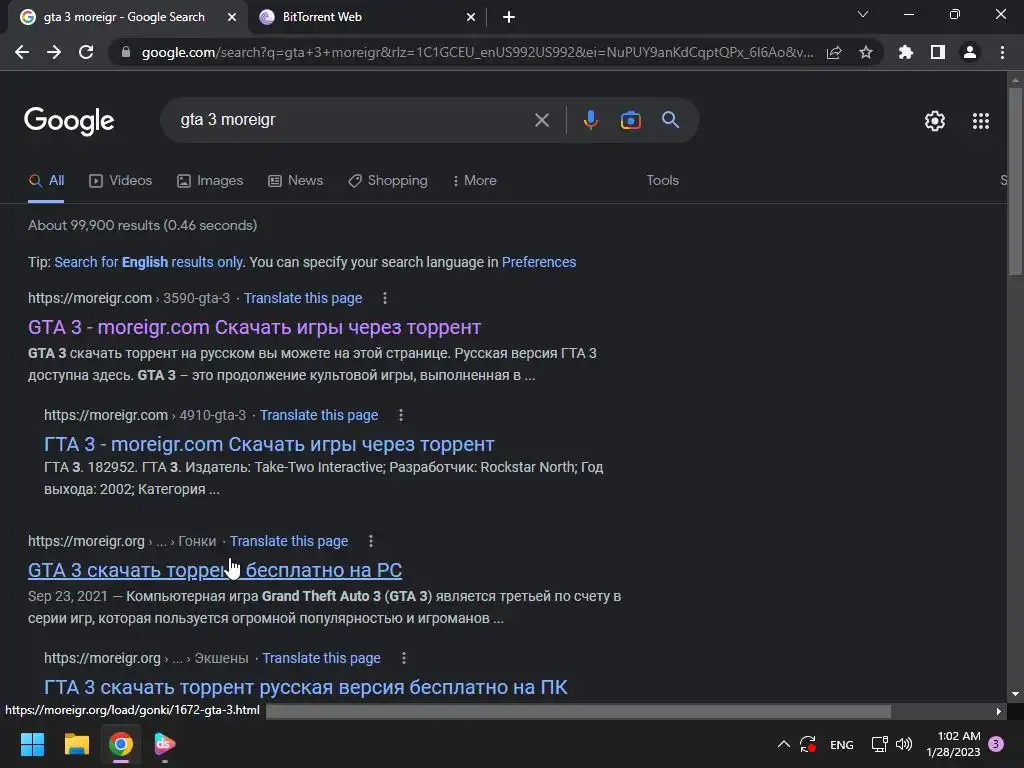This screenshot has height=768, width=1024.
Task: Open Google quick settings gear
Action: [935, 121]
